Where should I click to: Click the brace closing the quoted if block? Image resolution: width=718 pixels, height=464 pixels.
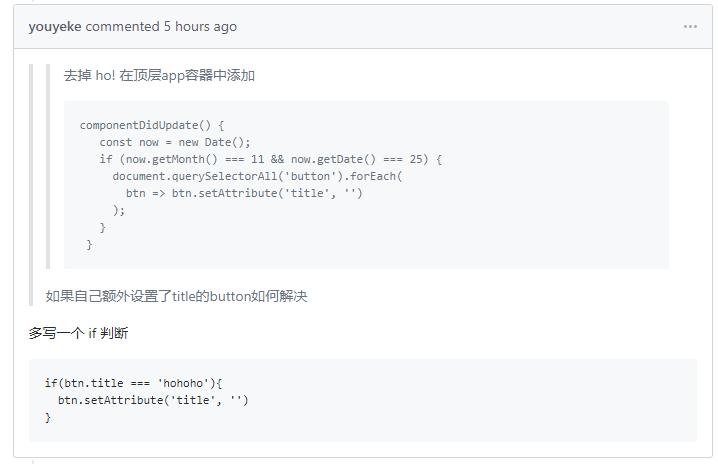coord(103,227)
